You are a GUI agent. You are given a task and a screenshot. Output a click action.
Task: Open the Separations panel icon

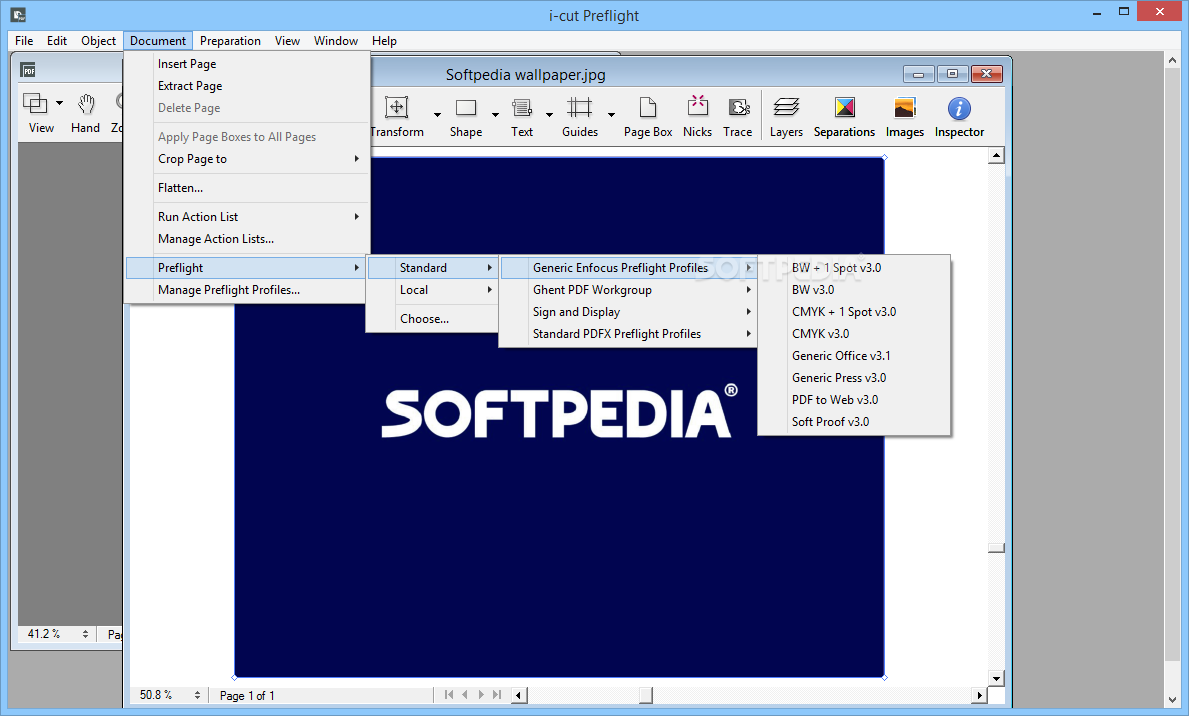tap(845, 108)
